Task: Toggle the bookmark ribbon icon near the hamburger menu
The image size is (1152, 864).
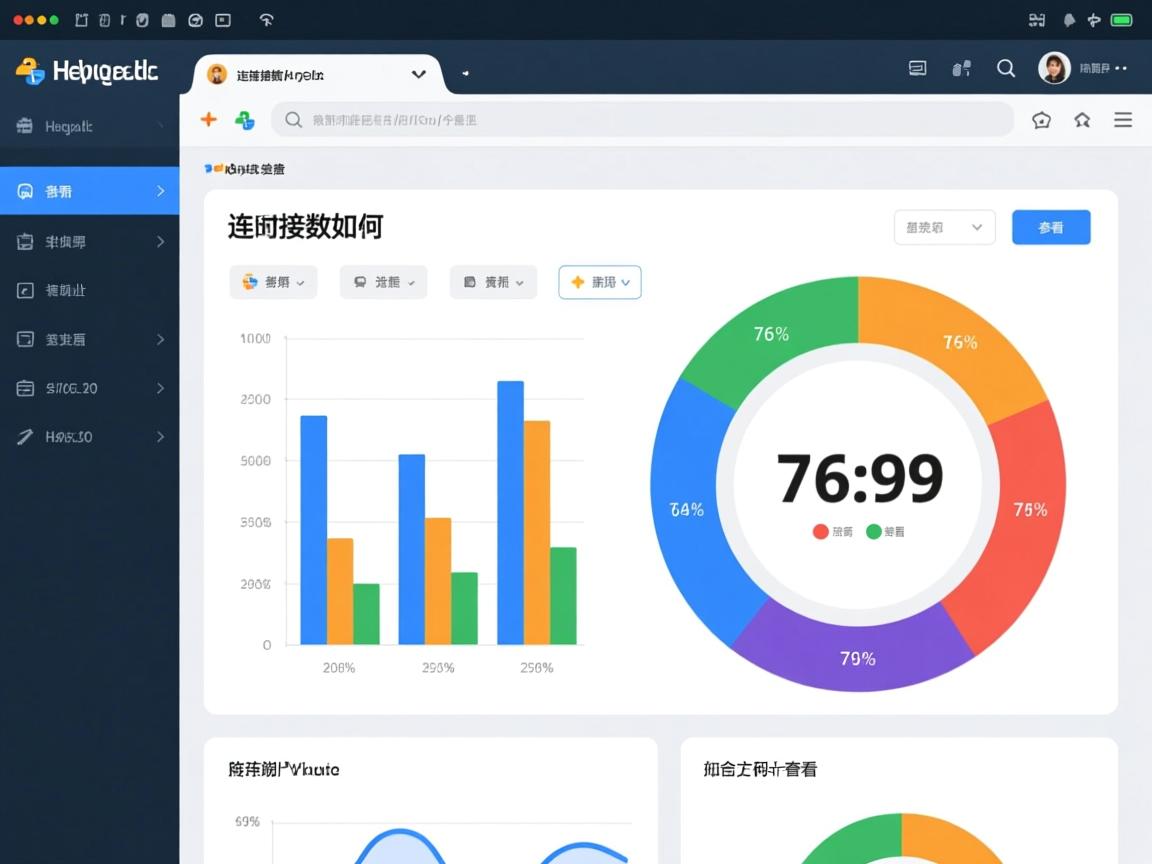Action: (x=1082, y=119)
